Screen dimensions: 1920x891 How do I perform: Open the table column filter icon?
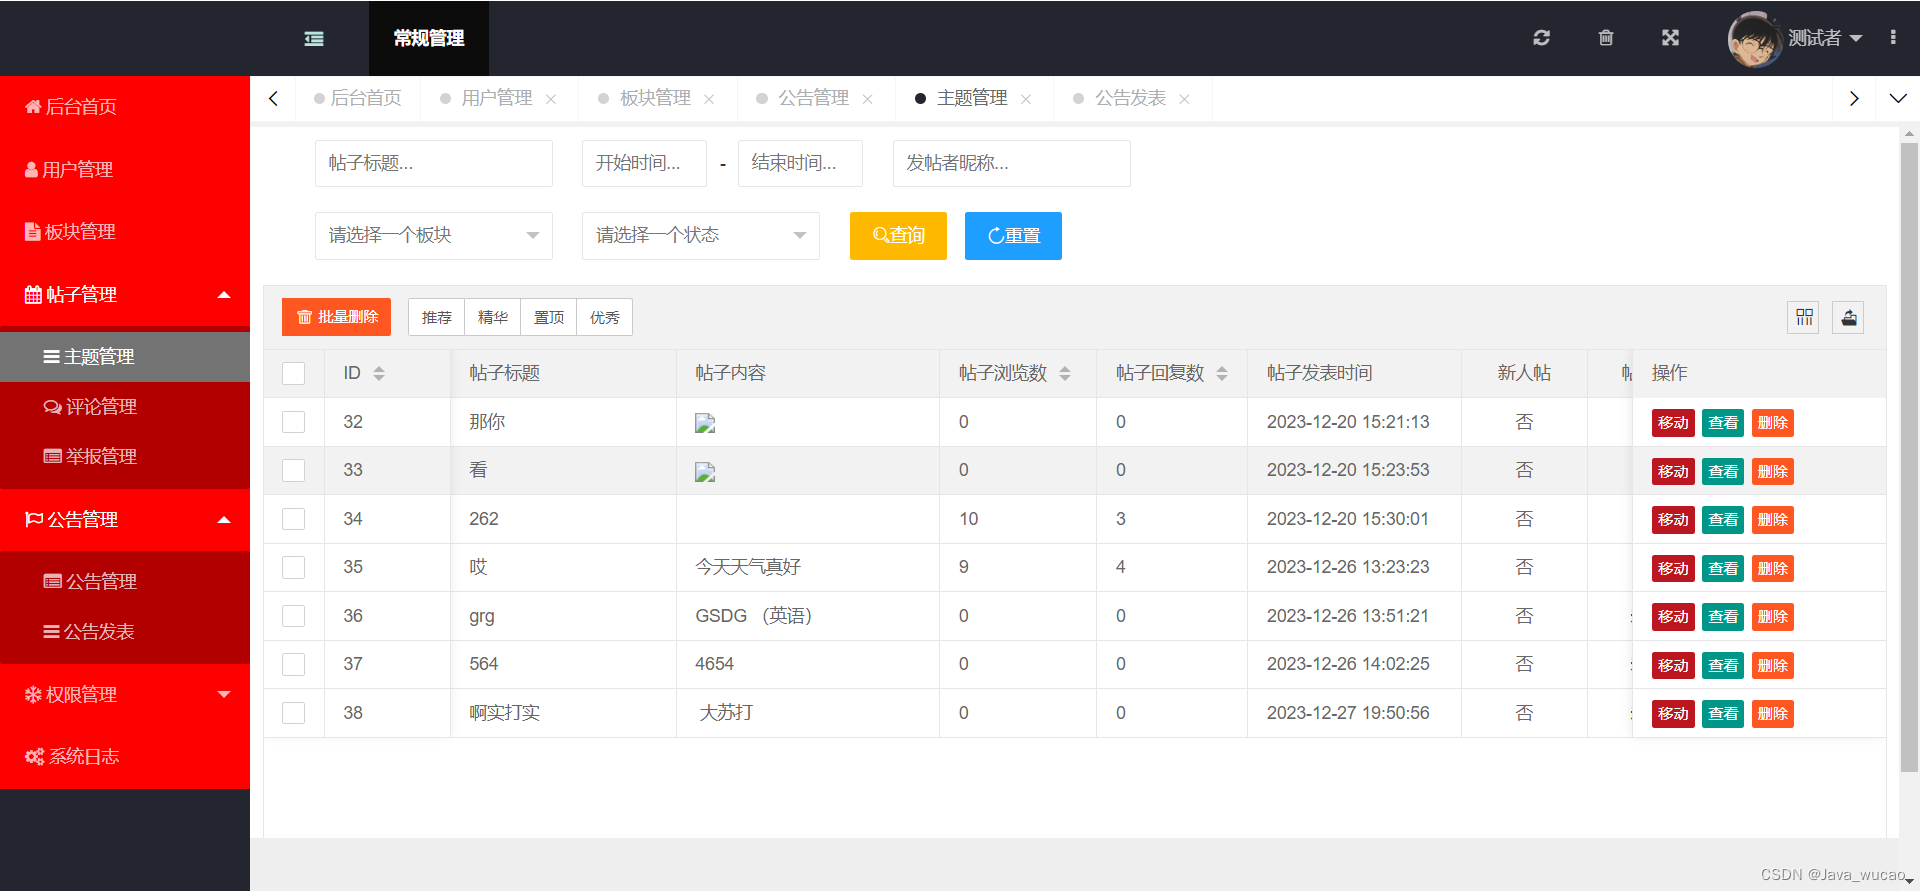pos(1804,317)
